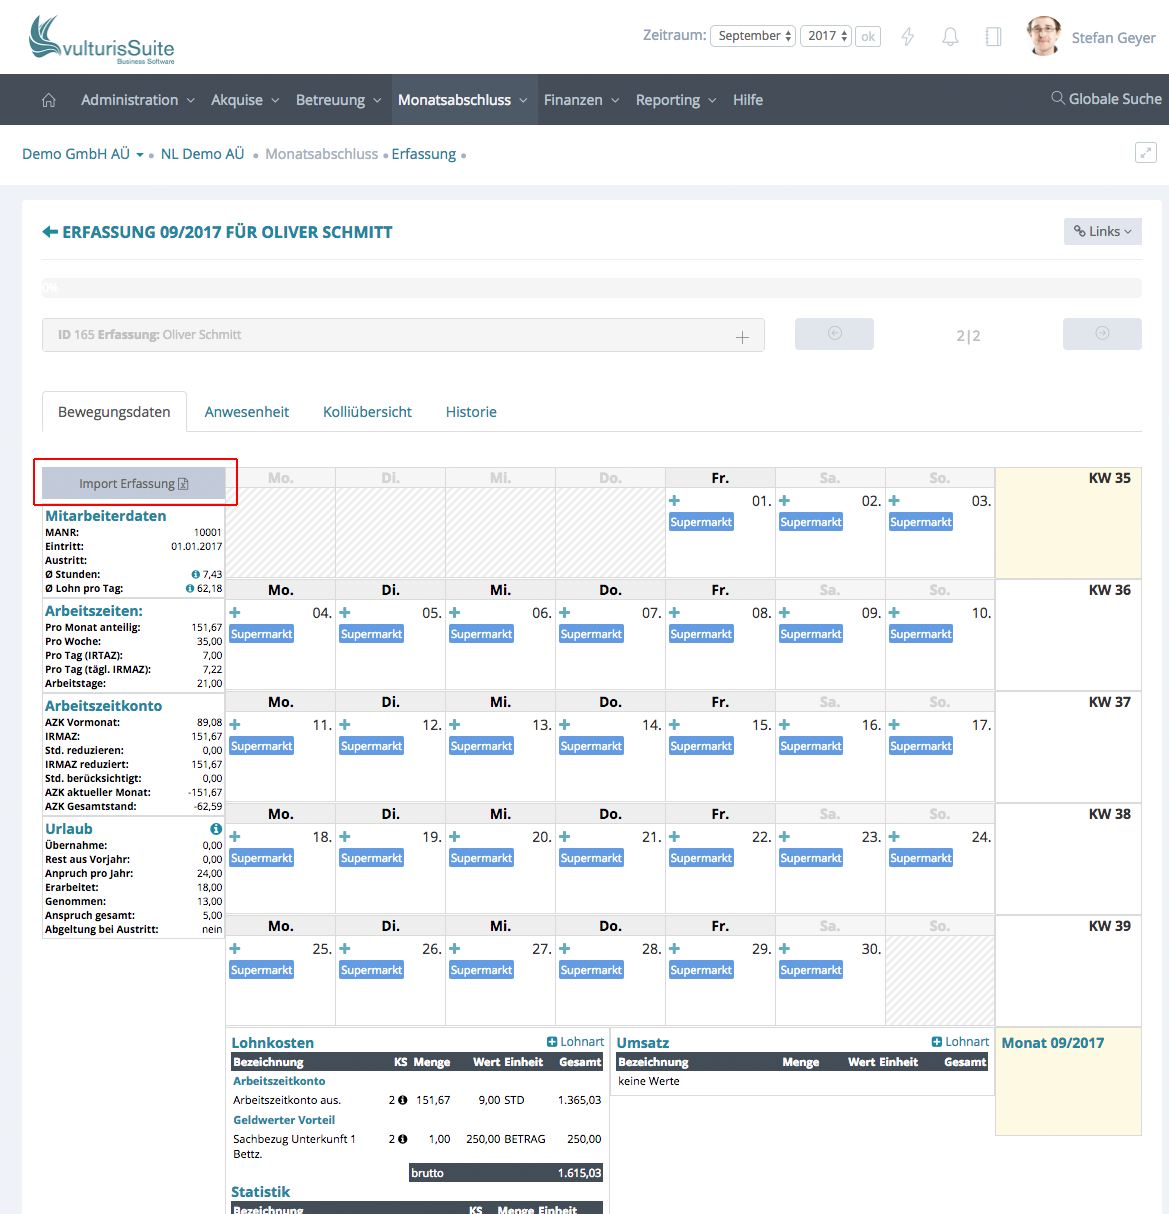Click the Globale Suche search field
This screenshot has height=1214, width=1169.
click(x=1106, y=99)
